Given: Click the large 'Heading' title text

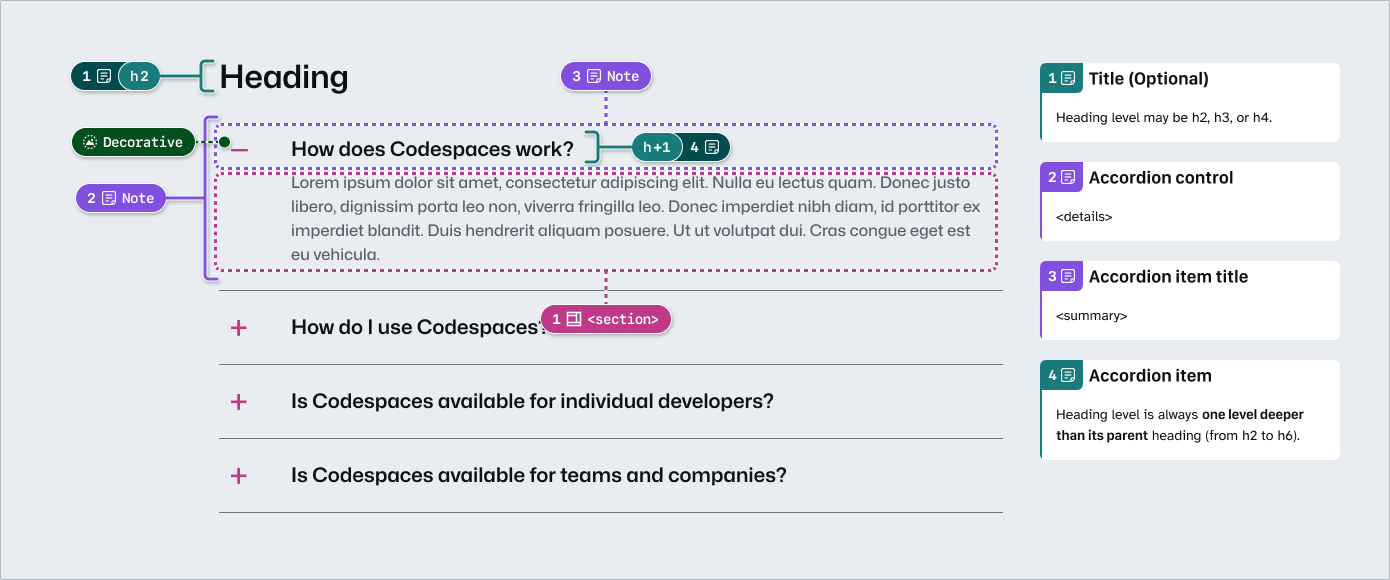Looking at the screenshot, I should pos(284,77).
